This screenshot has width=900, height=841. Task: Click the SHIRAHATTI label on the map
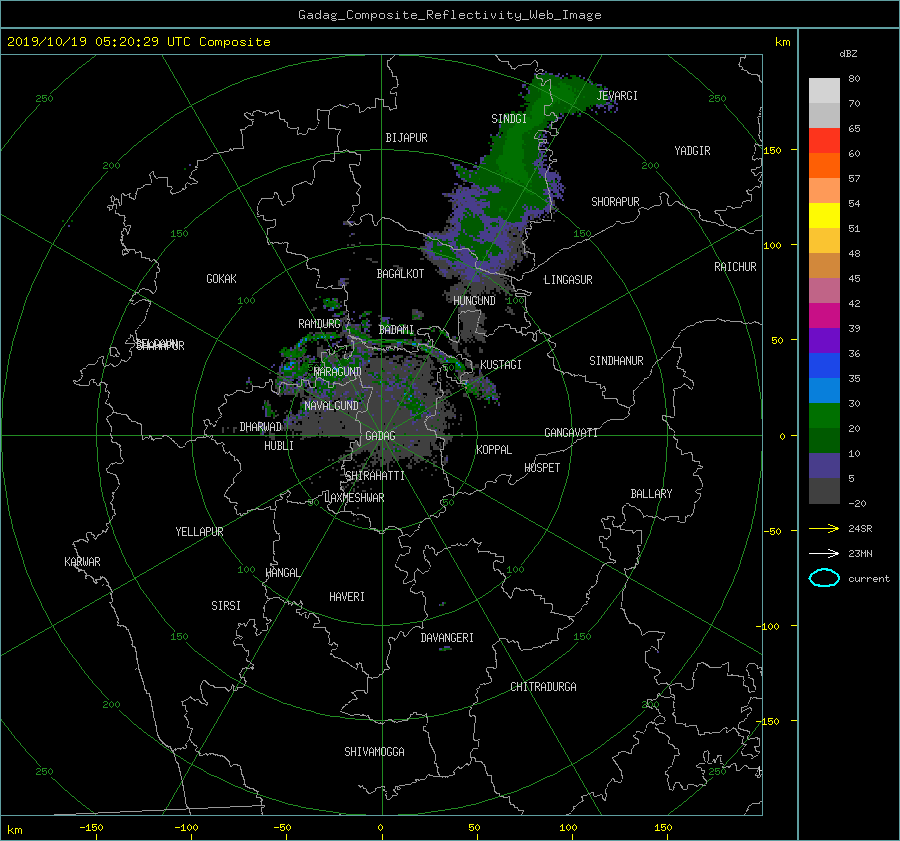[x=375, y=476]
